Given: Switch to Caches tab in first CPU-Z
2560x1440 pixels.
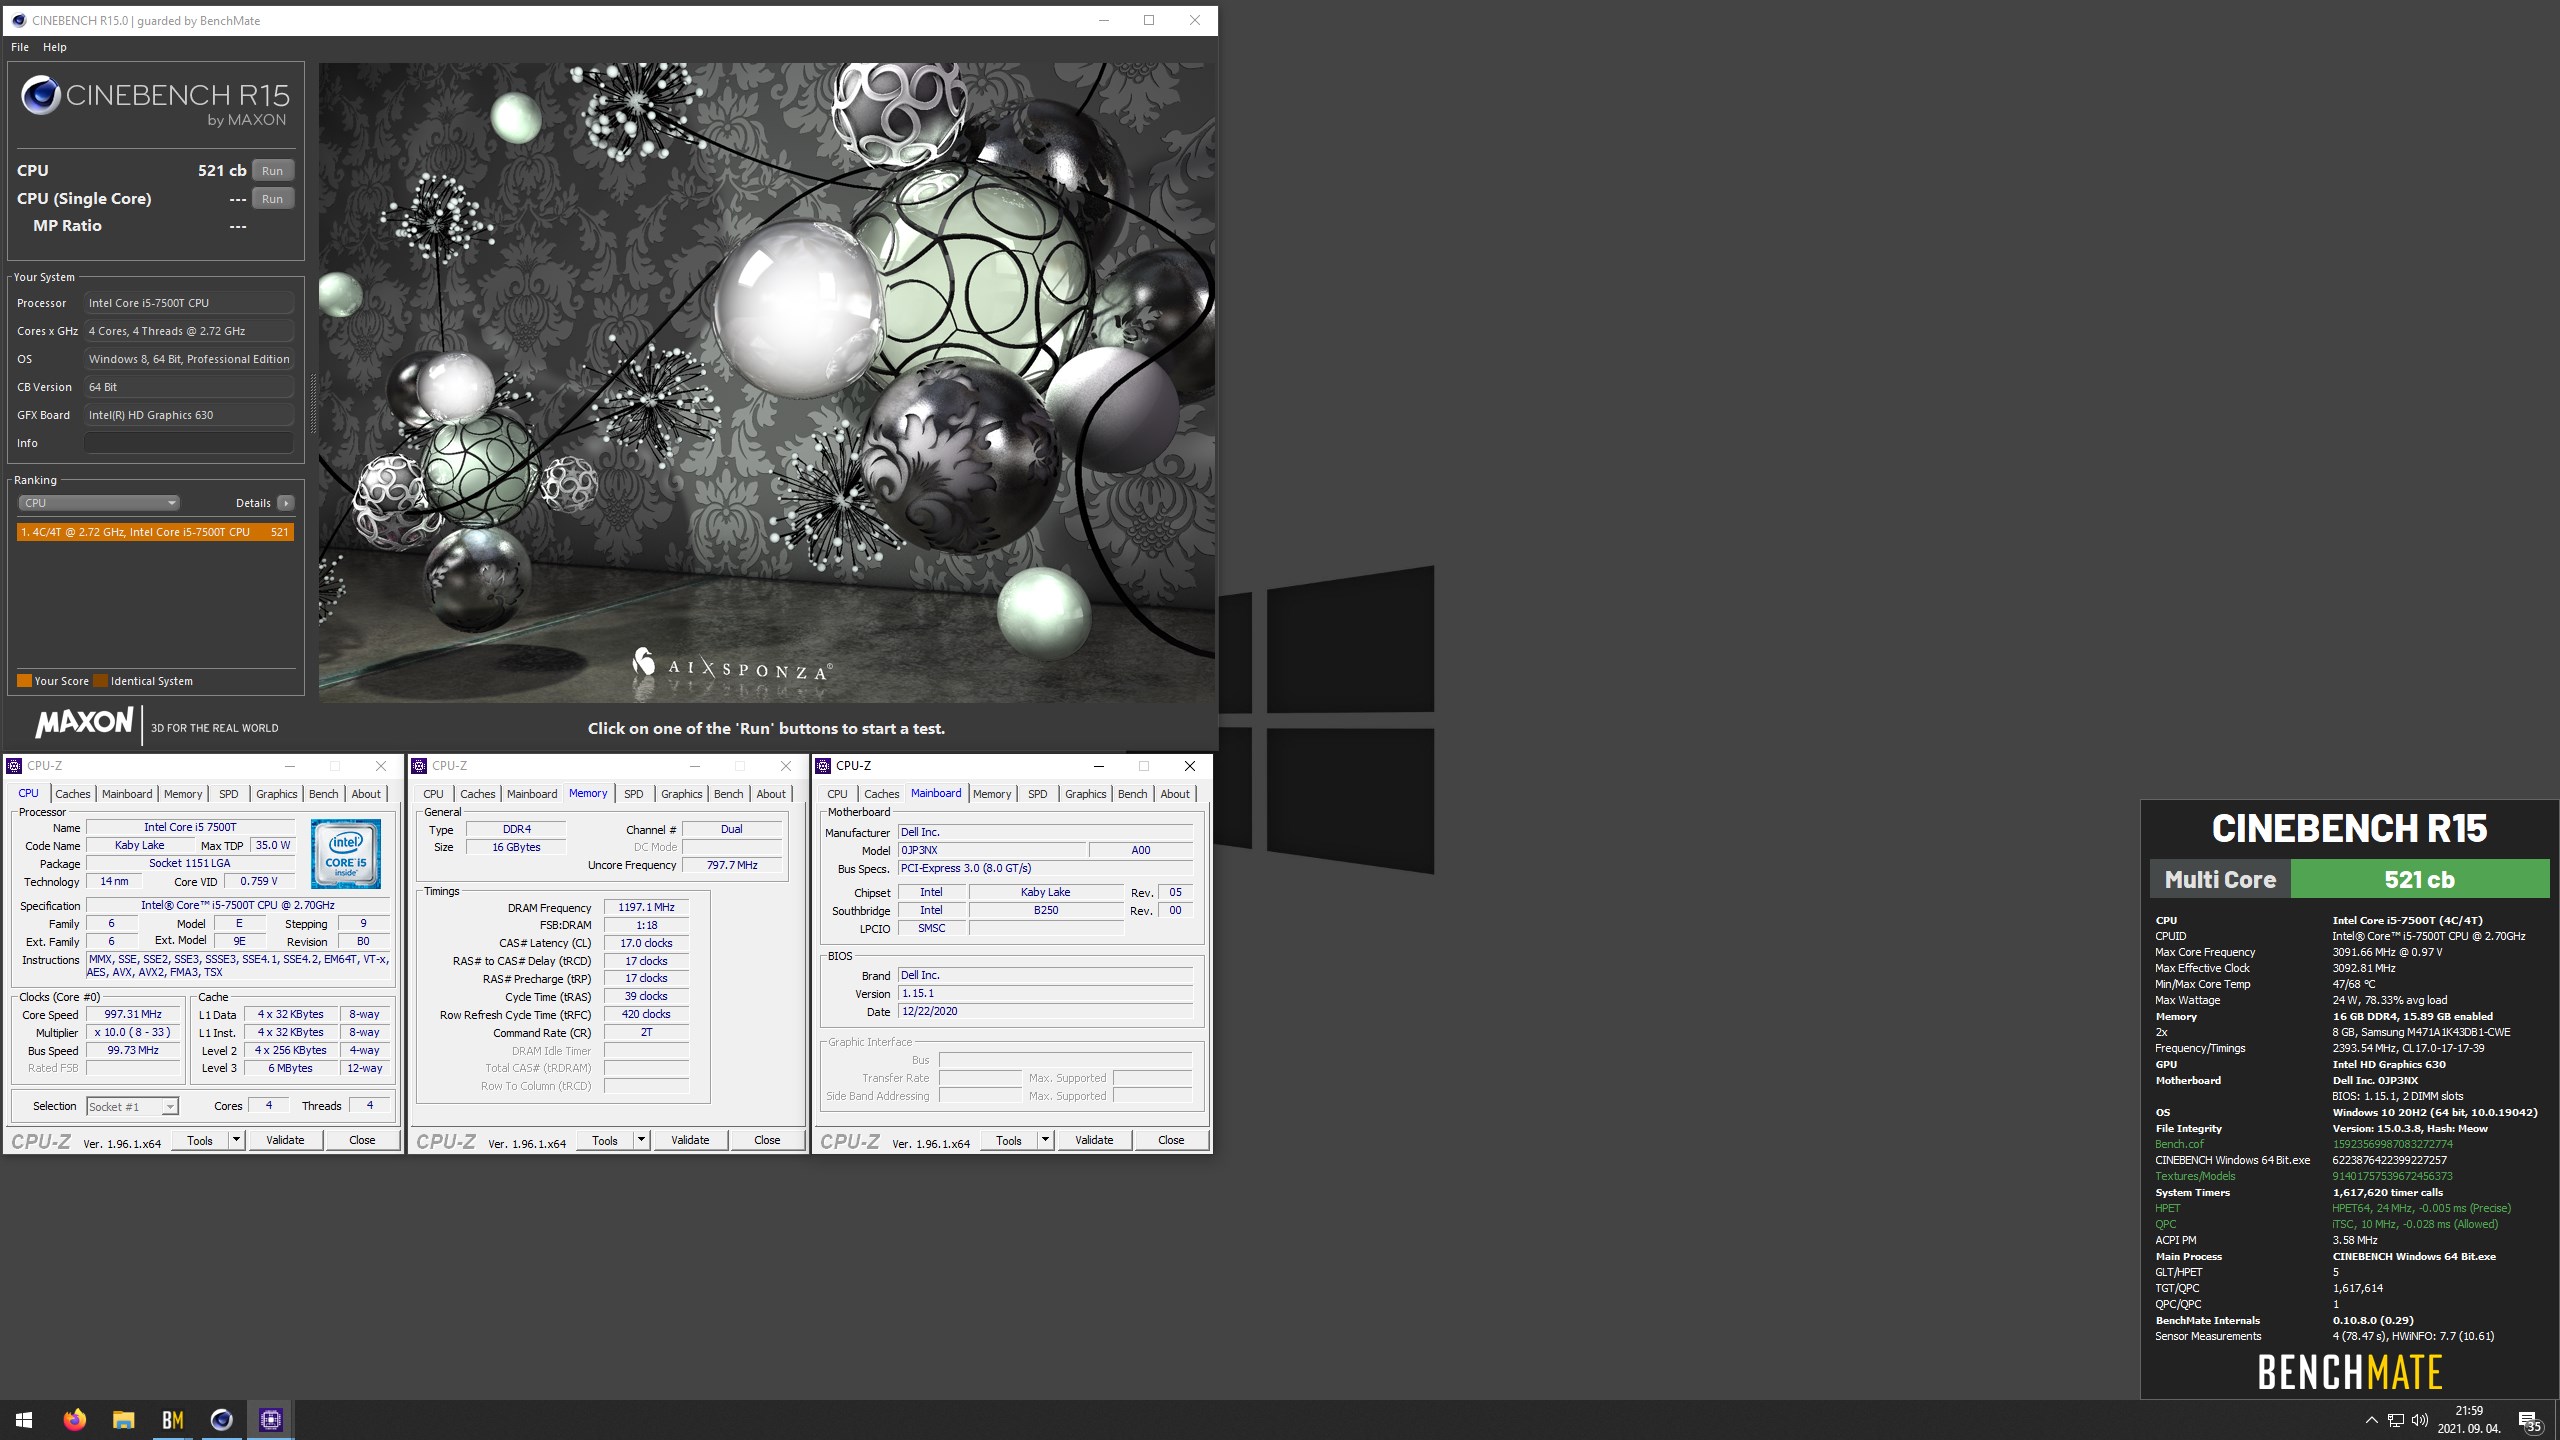Looking at the screenshot, I should tap(72, 794).
